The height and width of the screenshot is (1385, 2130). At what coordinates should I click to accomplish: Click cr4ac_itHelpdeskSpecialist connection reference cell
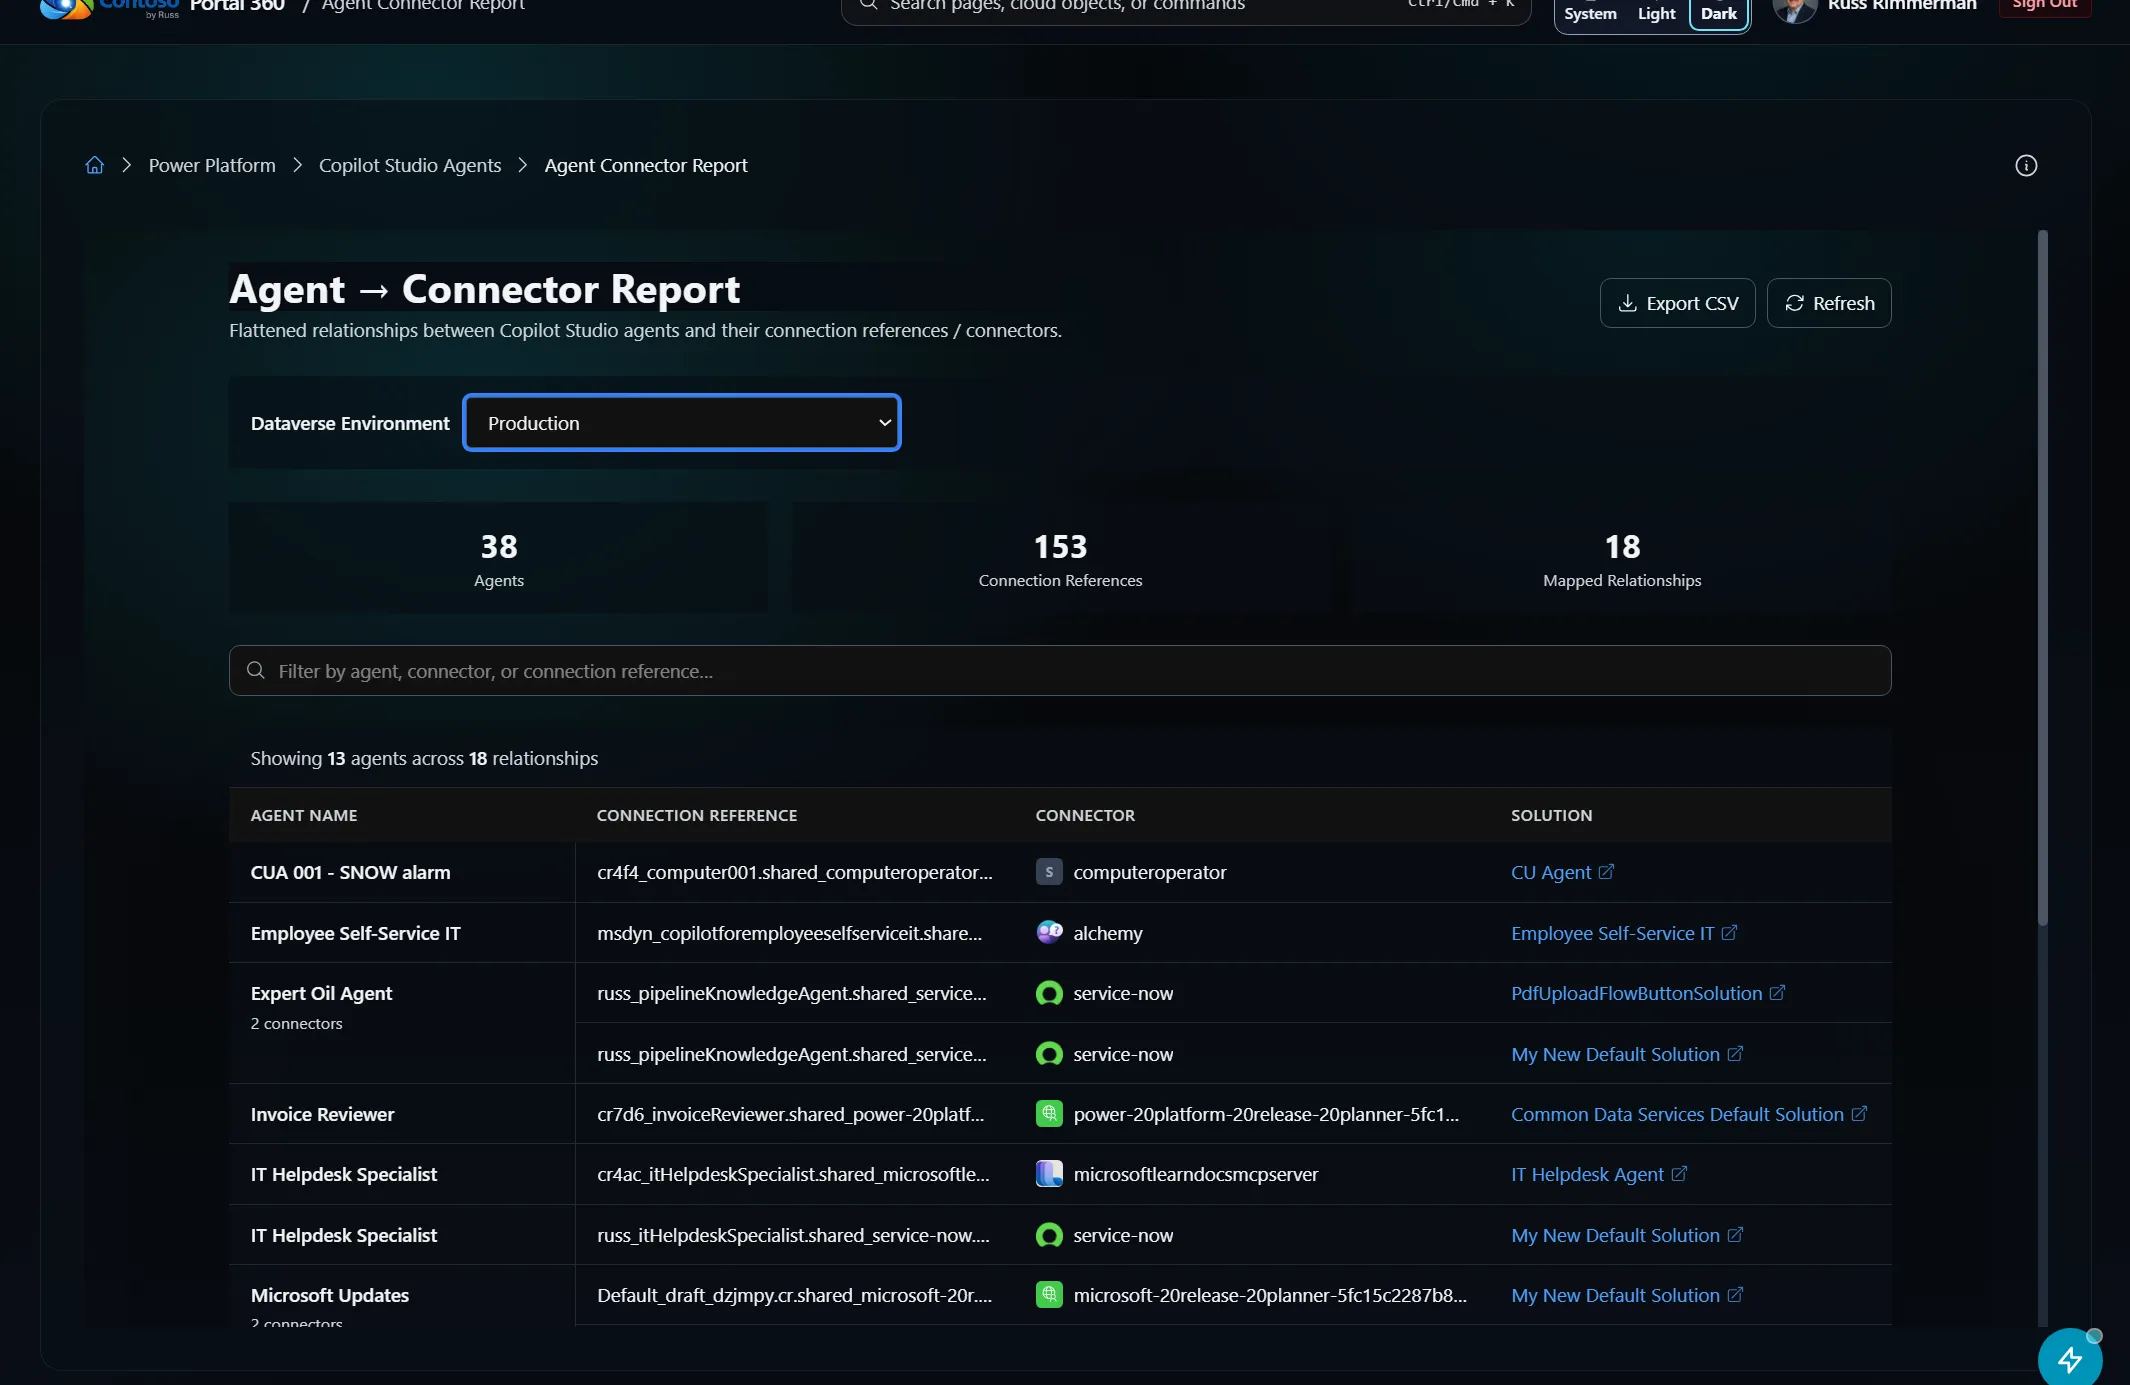click(793, 1173)
